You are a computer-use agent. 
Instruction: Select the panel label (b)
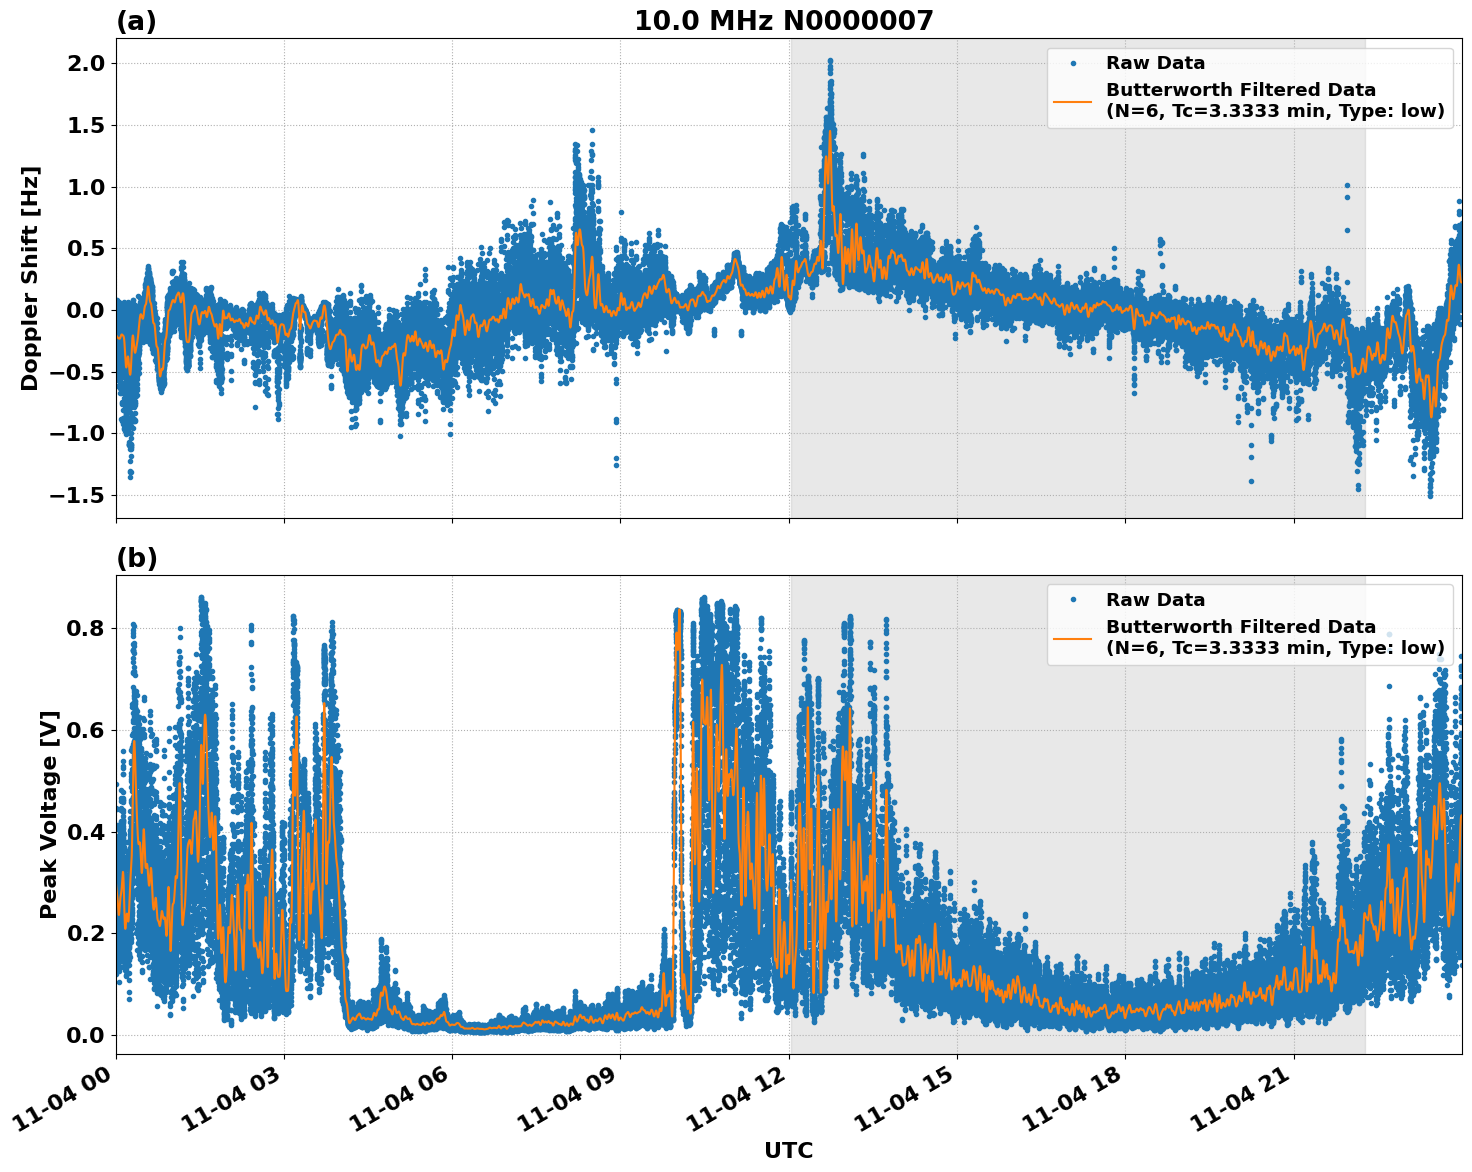tap(138, 557)
